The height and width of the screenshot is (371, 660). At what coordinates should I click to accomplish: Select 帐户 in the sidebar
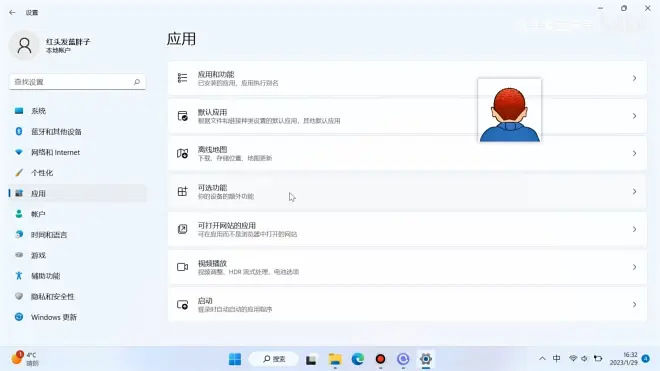pyautogui.click(x=77, y=214)
